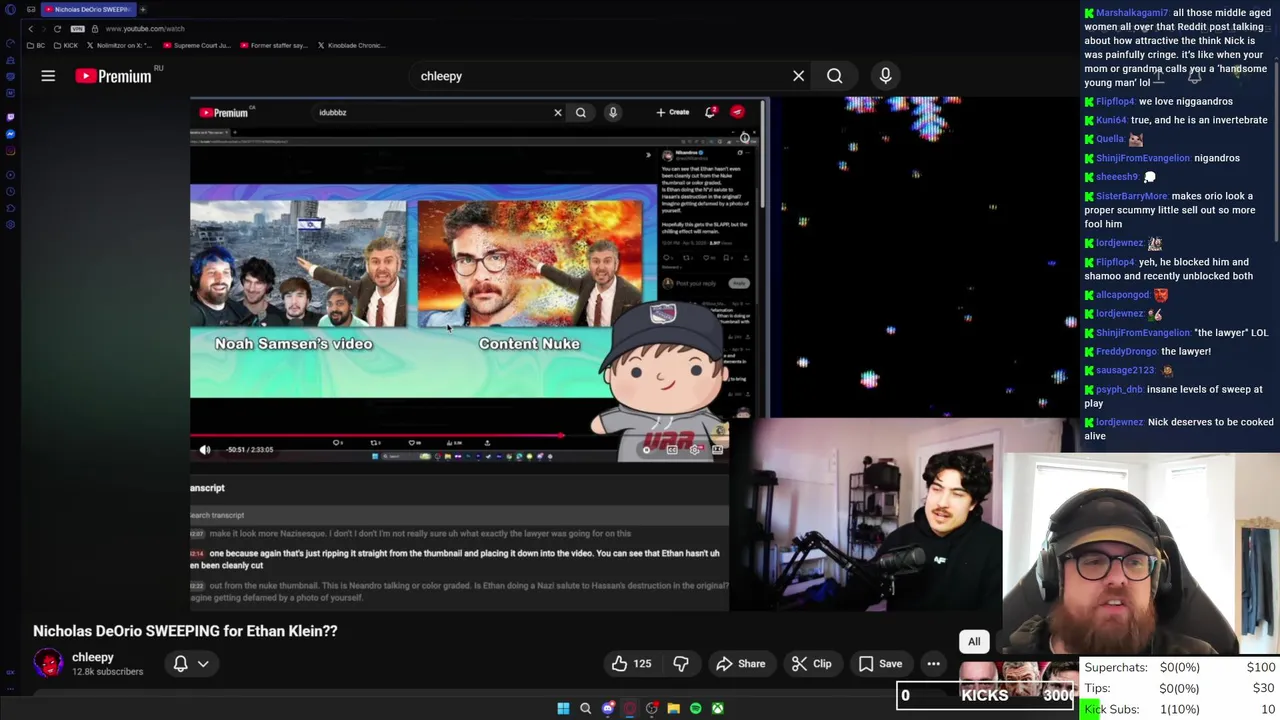Mute the video player volume
Image resolution: width=1280 pixels, height=720 pixels.
point(205,450)
